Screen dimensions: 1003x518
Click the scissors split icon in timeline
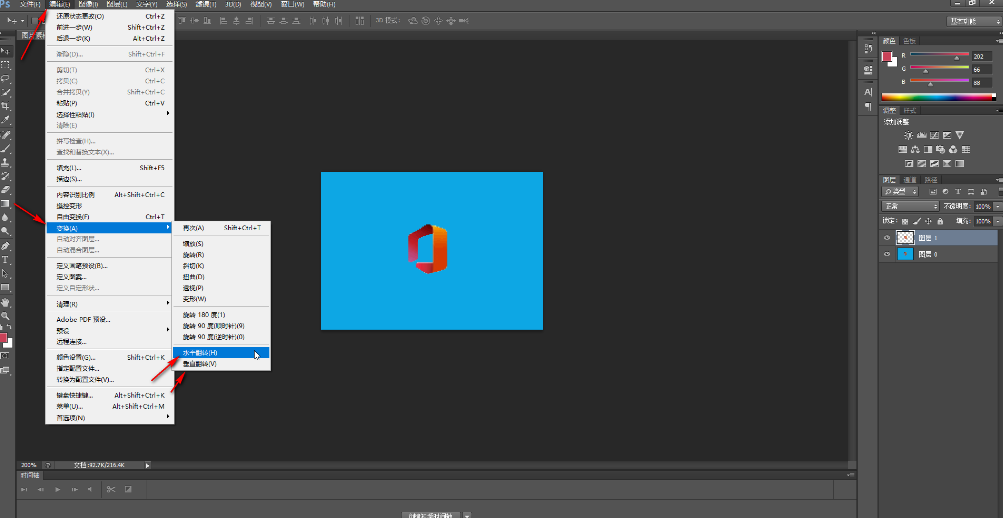point(111,489)
